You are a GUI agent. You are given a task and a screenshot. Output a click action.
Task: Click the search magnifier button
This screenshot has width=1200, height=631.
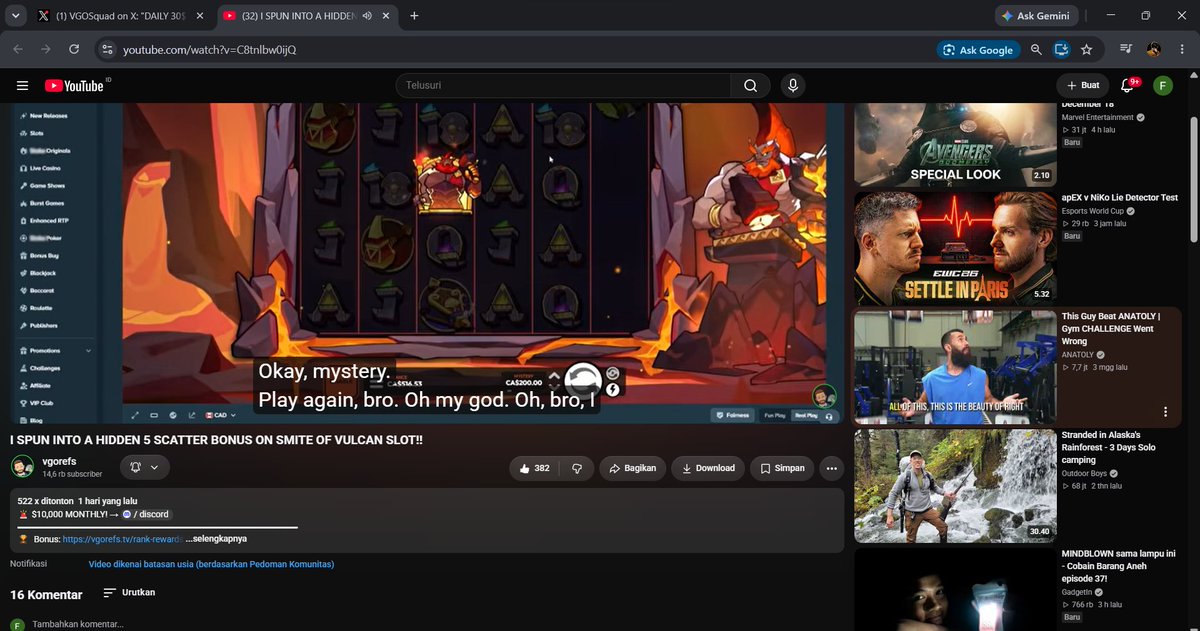pos(750,86)
